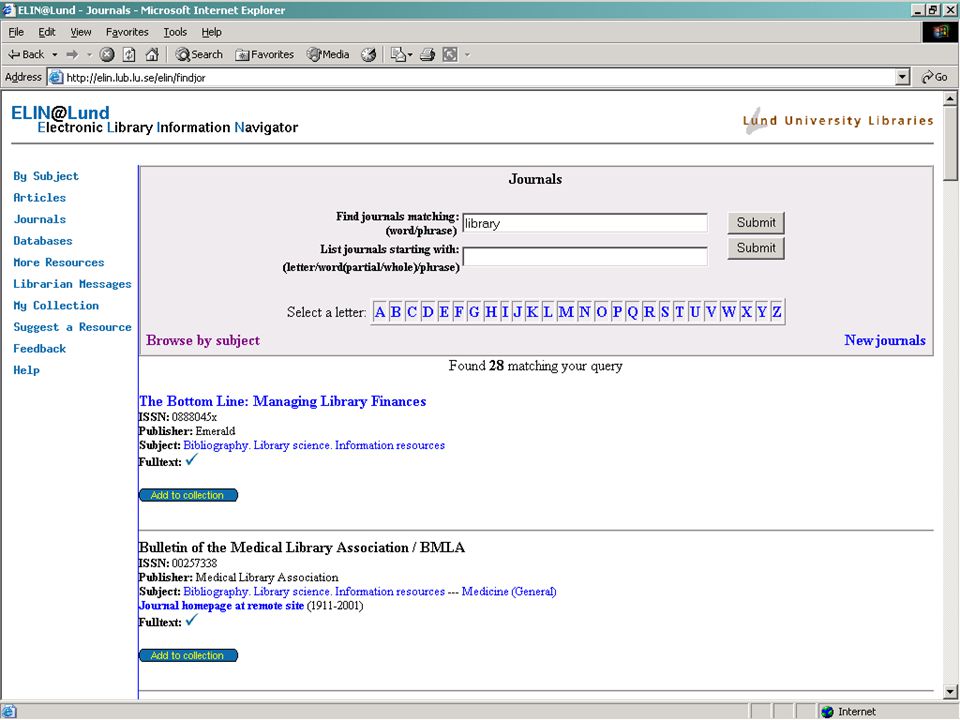
Task: Open the Media toolbar button
Action: pos(328,54)
